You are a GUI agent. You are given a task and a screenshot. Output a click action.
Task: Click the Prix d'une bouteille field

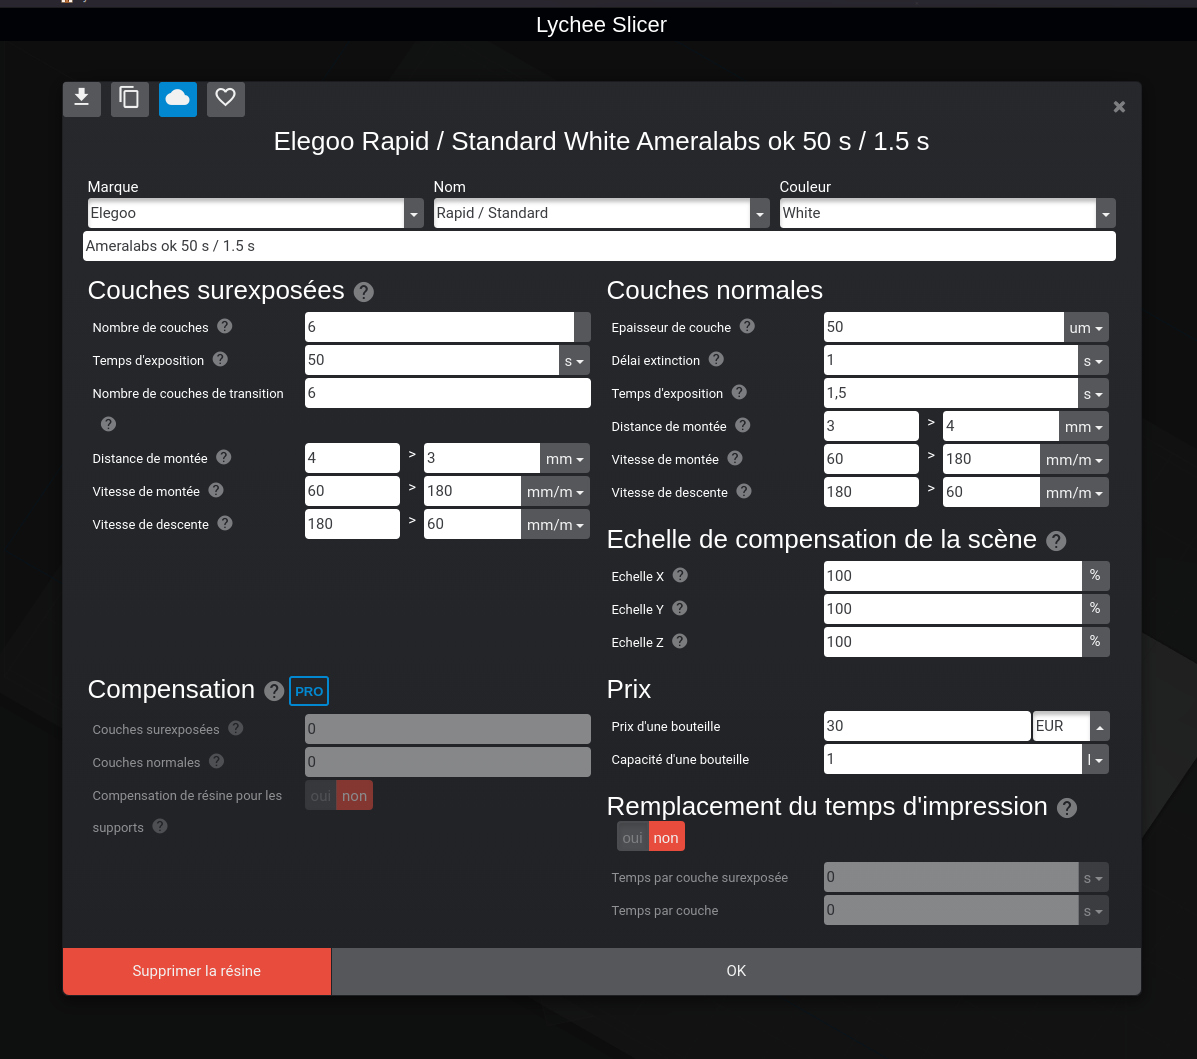click(x=928, y=726)
